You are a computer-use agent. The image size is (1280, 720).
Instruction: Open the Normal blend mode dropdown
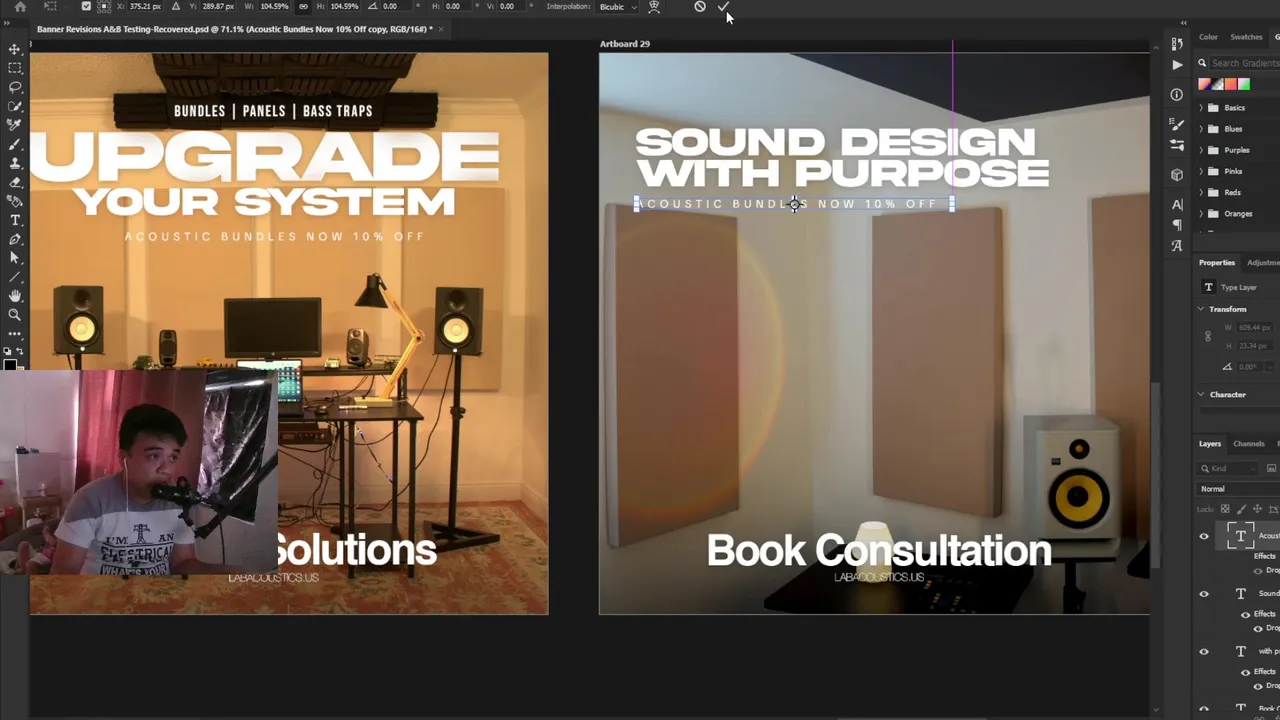click(x=1238, y=489)
